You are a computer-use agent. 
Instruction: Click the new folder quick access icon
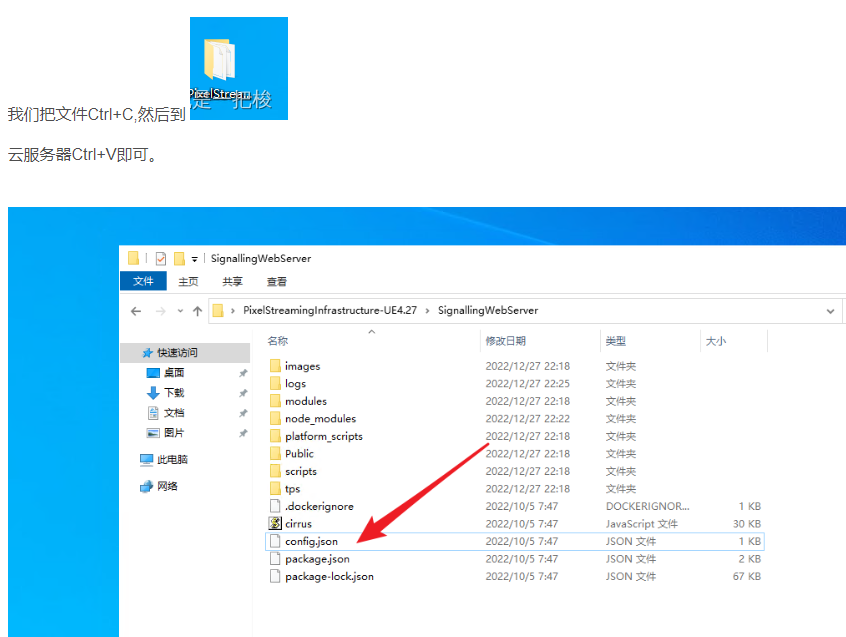tap(179, 259)
